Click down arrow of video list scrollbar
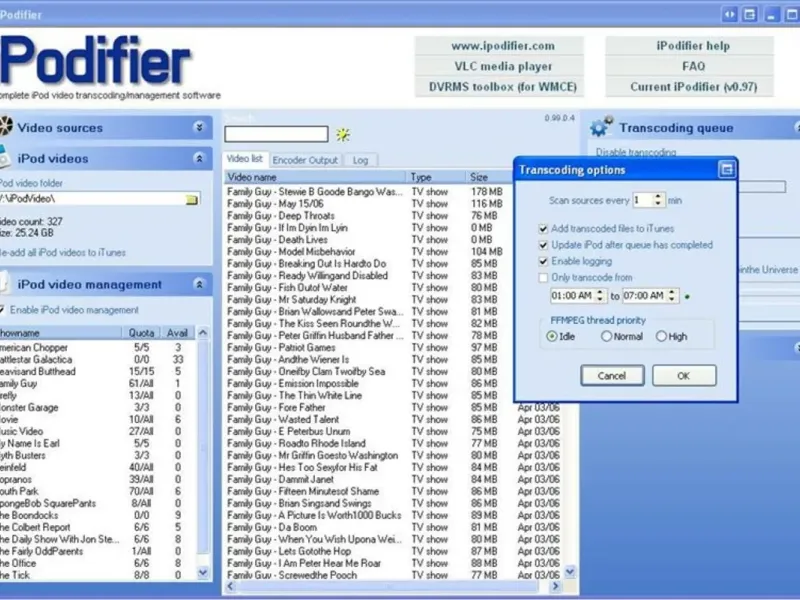800x600 pixels. [x=570, y=572]
